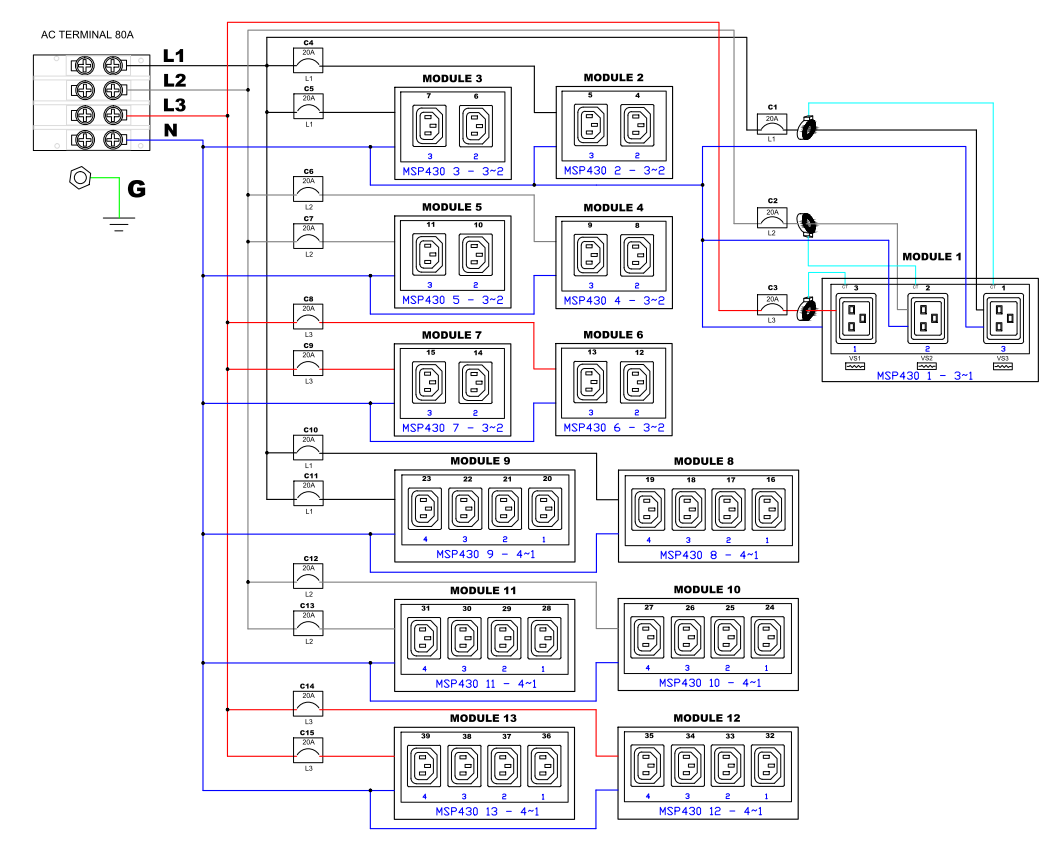Select breaker C8 on L3 line

[x=308, y=317]
